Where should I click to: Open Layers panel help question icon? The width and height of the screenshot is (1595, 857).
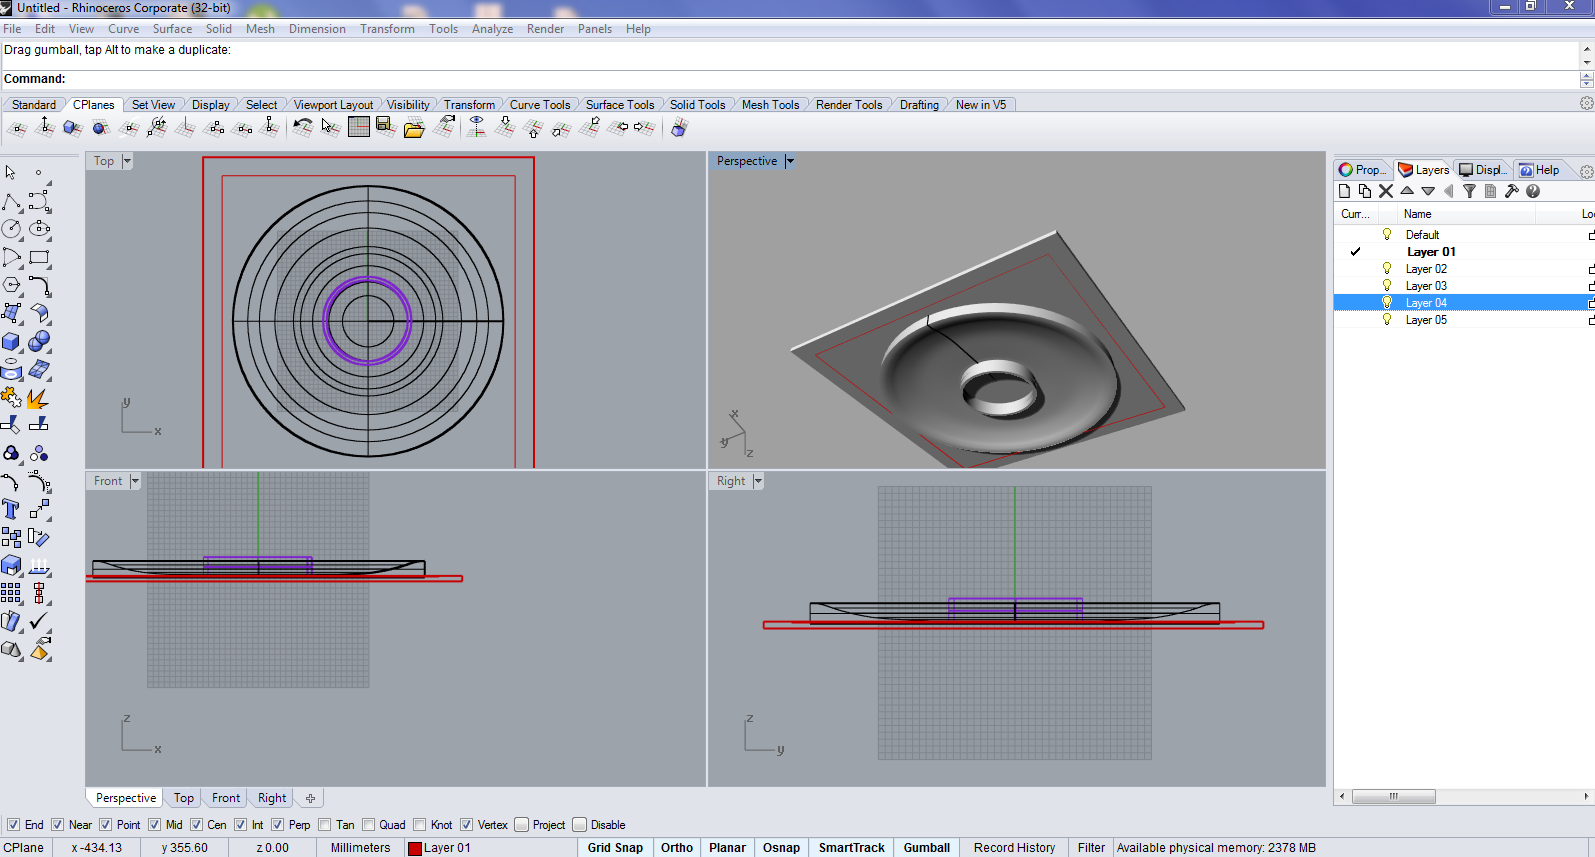click(x=1533, y=191)
